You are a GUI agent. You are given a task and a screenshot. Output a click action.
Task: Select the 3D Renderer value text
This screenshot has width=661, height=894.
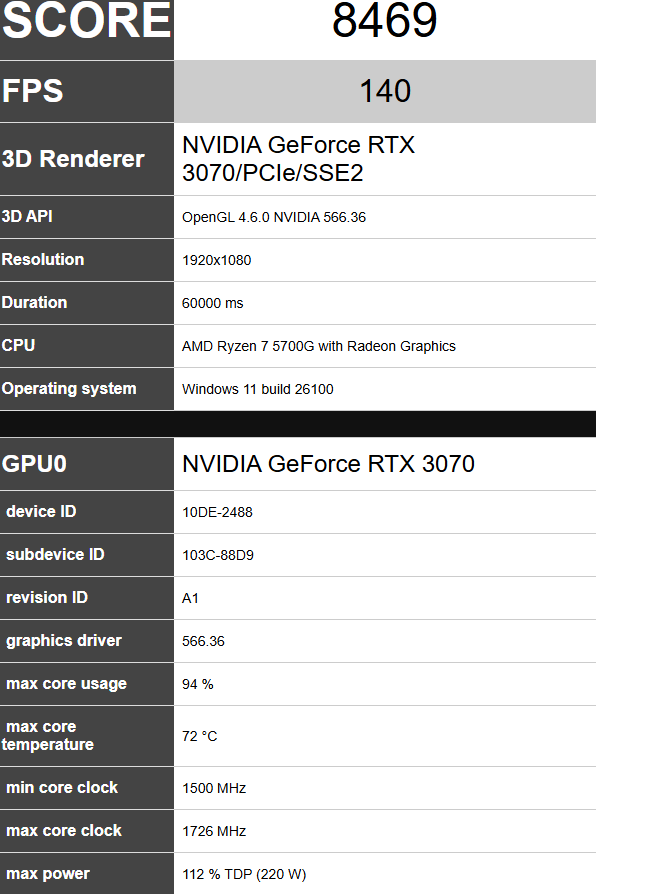tap(298, 159)
